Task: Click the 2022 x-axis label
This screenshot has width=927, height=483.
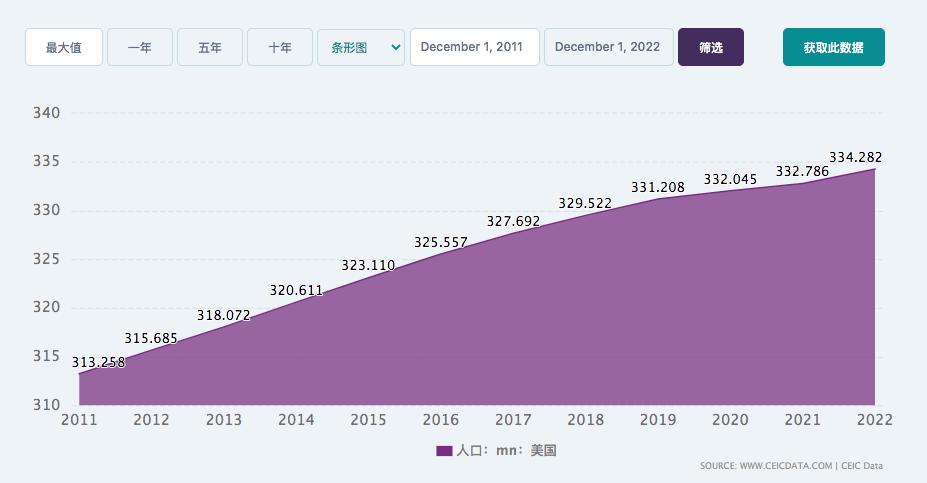Action: pyautogui.click(x=874, y=420)
